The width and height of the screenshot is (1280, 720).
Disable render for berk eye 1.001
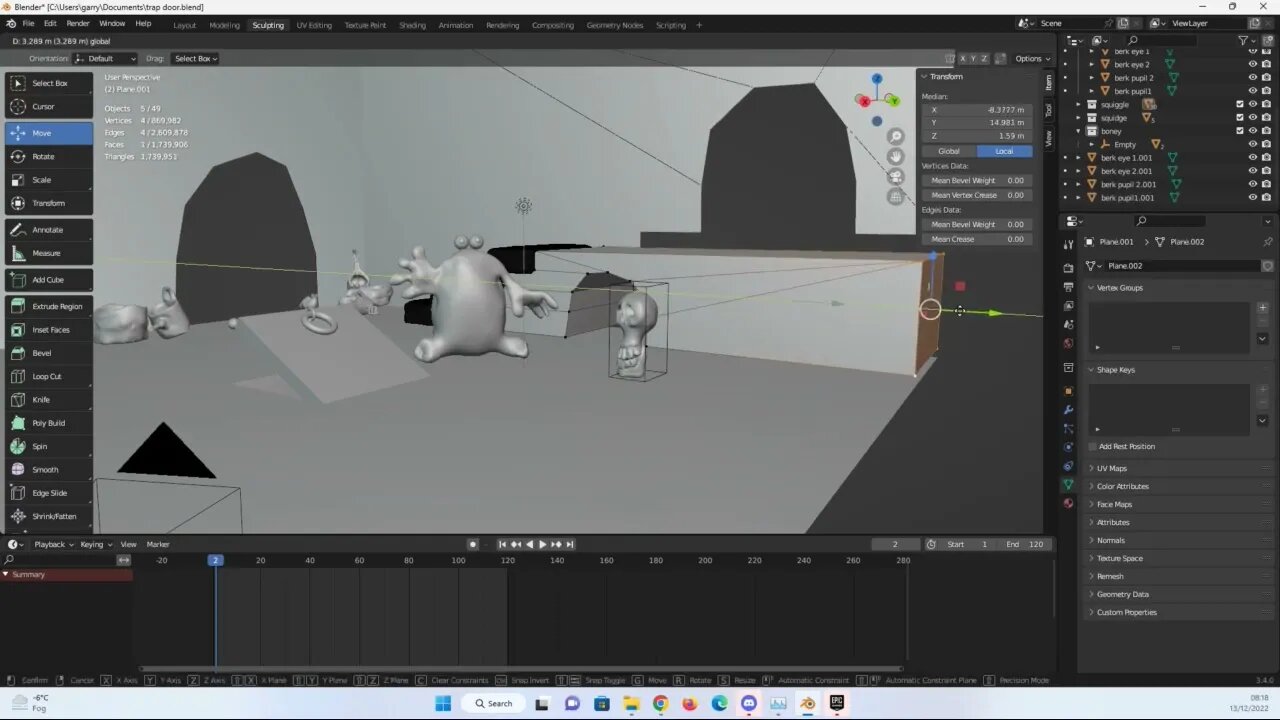tap(1266, 157)
